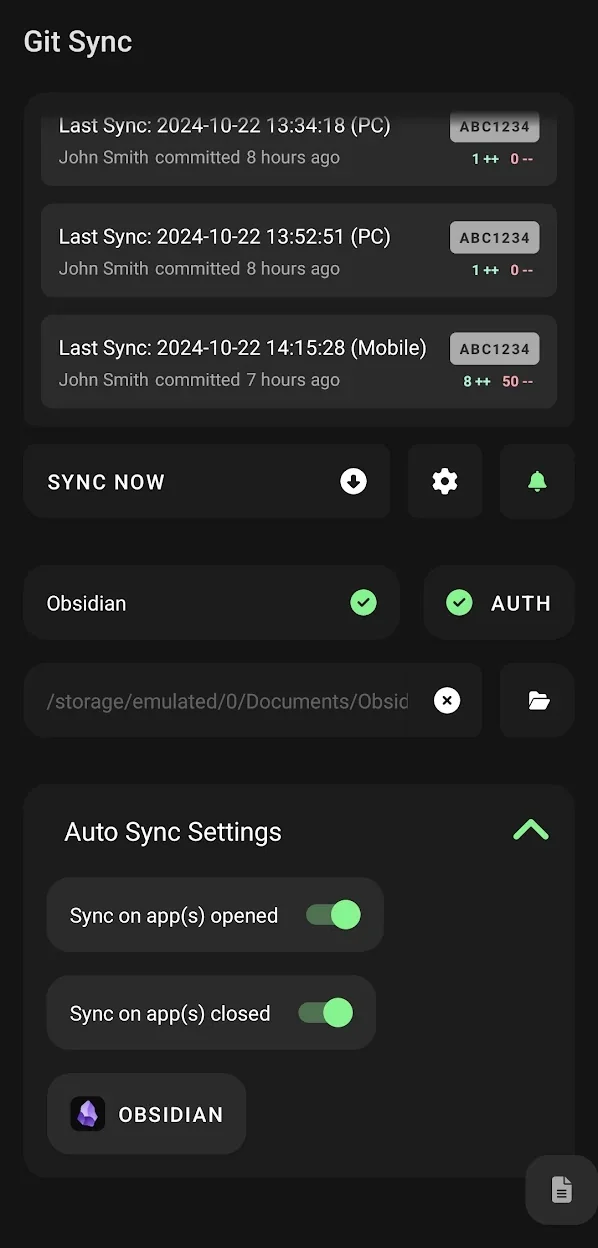Open the 14:15:28 (Mobile) sync entry
The image size is (598, 1248).
coord(299,362)
